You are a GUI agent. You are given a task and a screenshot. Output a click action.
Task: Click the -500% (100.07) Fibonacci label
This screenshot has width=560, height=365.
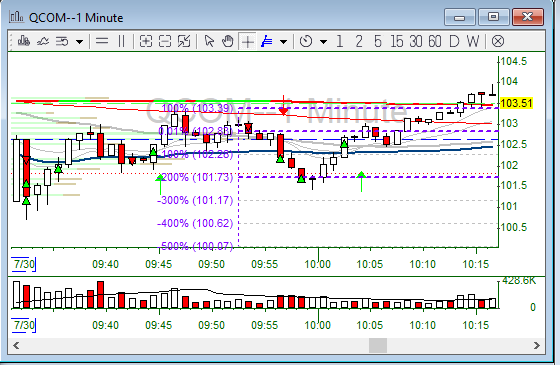[195, 246]
